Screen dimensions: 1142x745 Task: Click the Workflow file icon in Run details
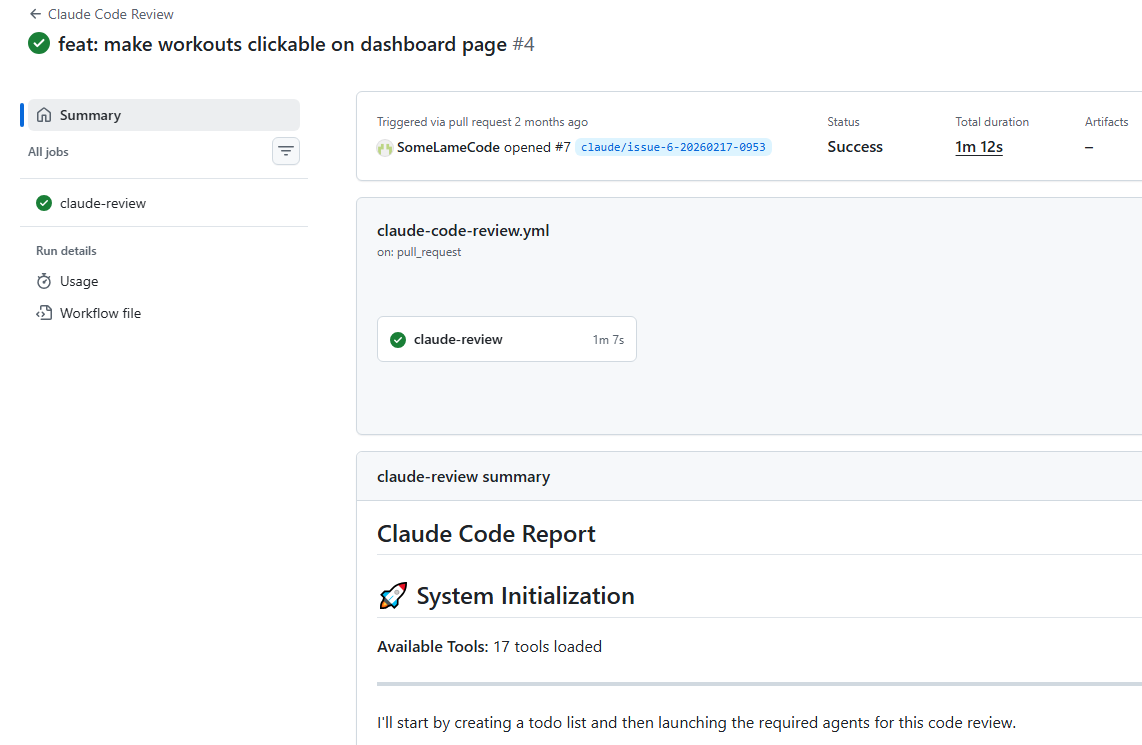pyautogui.click(x=43, y=313)
